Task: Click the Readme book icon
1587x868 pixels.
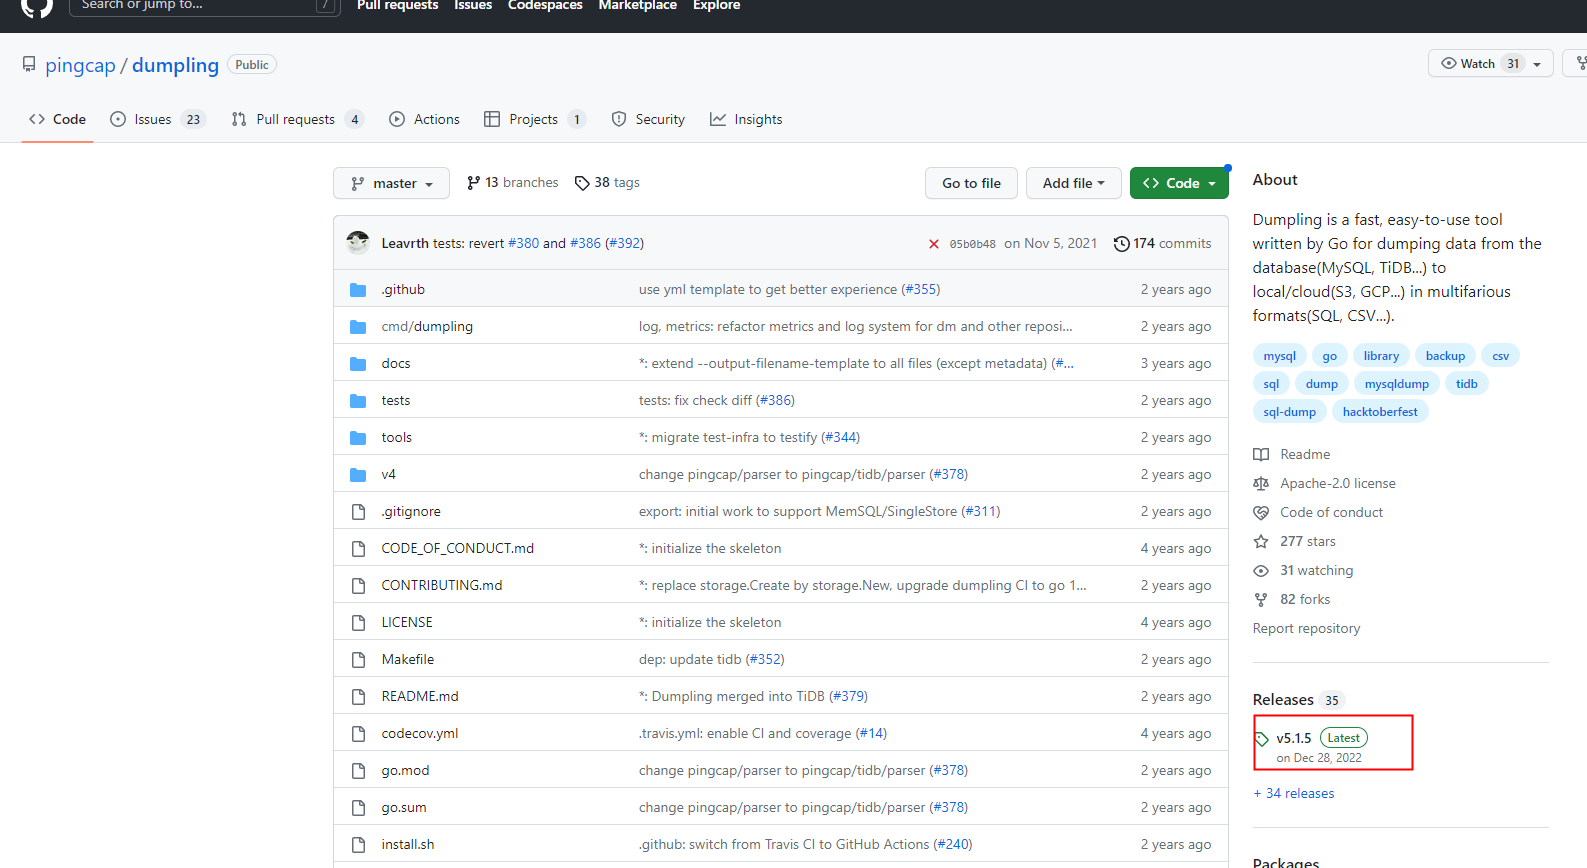Action: coord(1261,455)
